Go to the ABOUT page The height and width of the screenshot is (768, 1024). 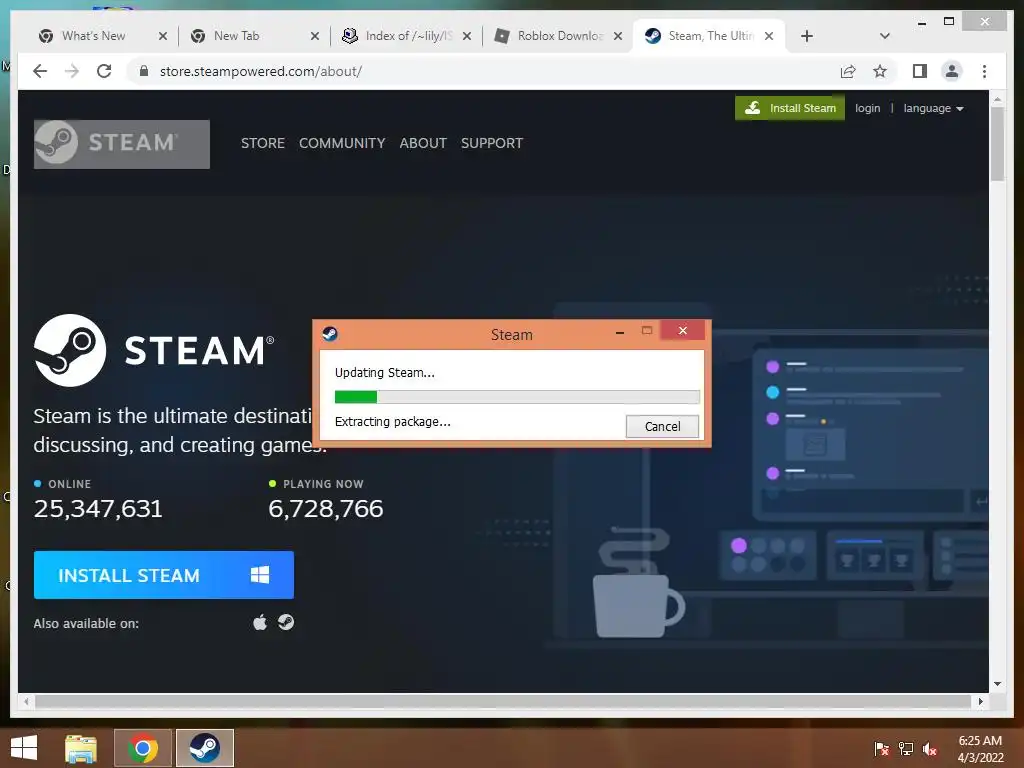tap(423, 143)
